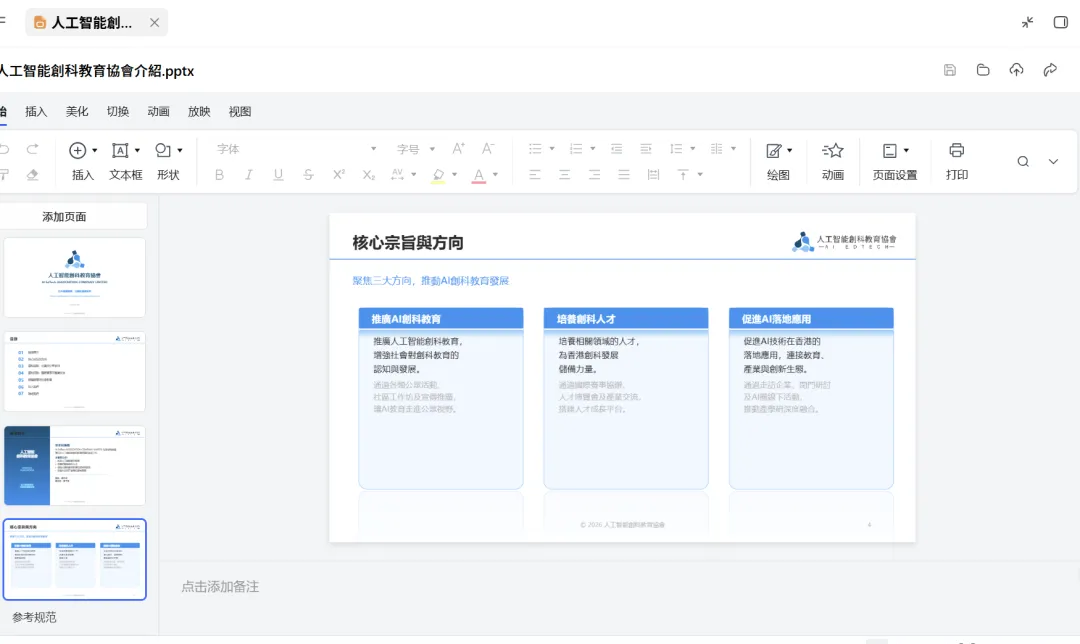Screen dimensions: 1080x644
Task: Expand the toolbar collapse chevron
Action: click(x=1053, y=161)
